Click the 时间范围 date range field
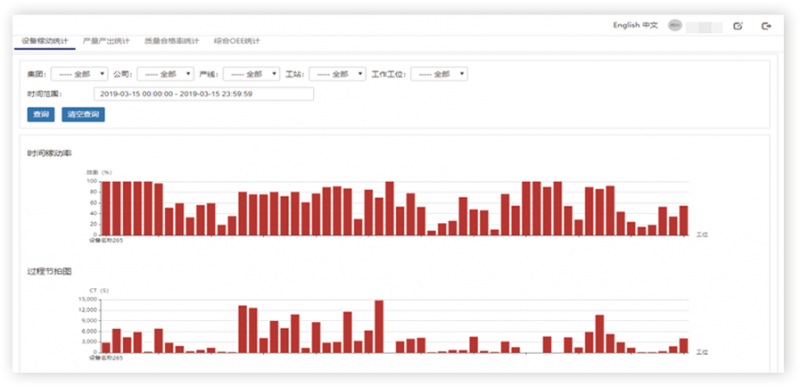The height and width of the screenshot is (387, 800). click(x=204, y=94)
